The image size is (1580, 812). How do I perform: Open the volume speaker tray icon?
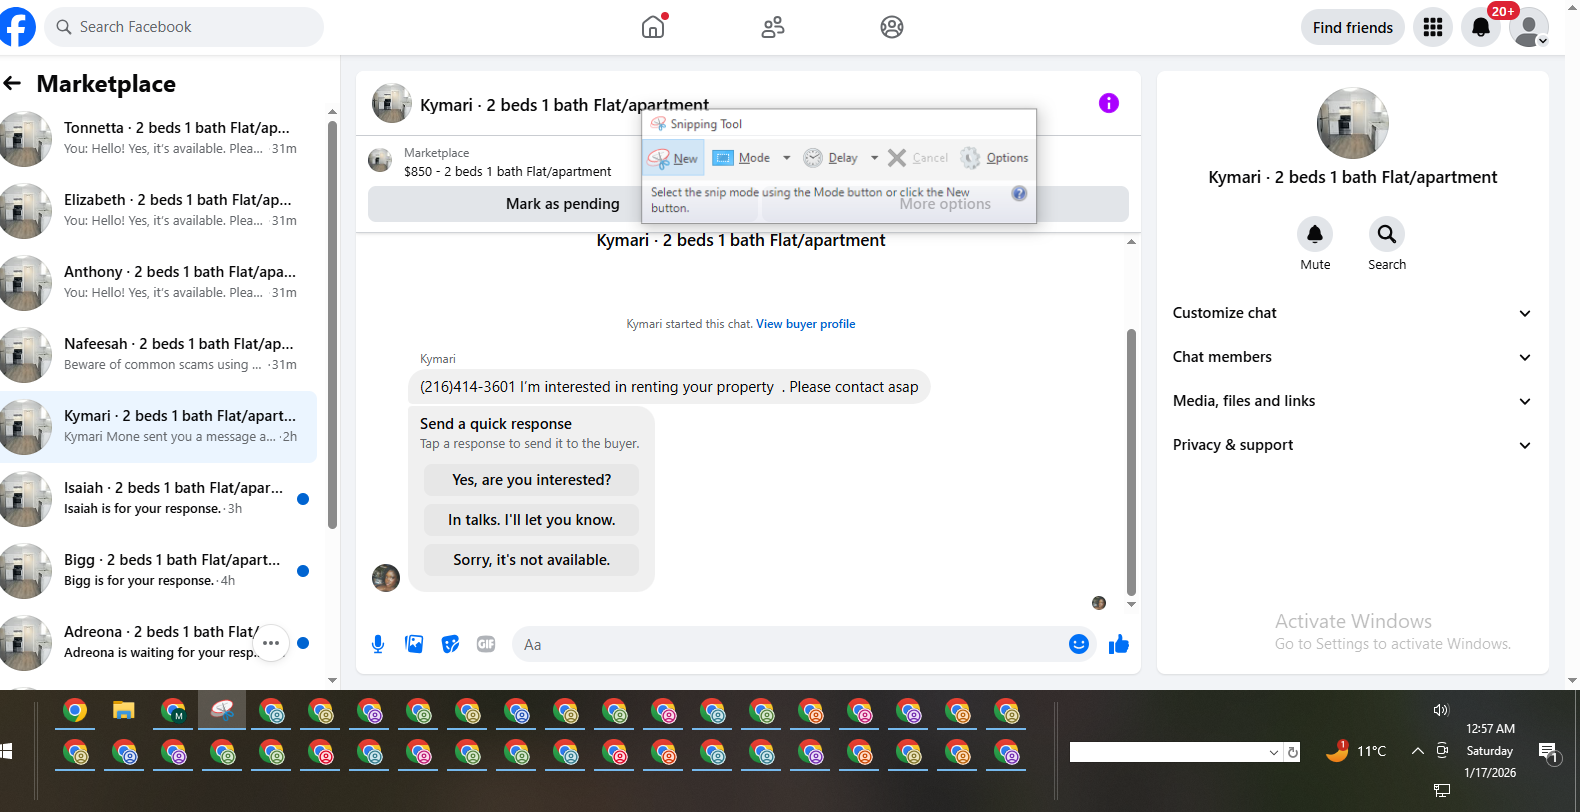point(1441,710)
